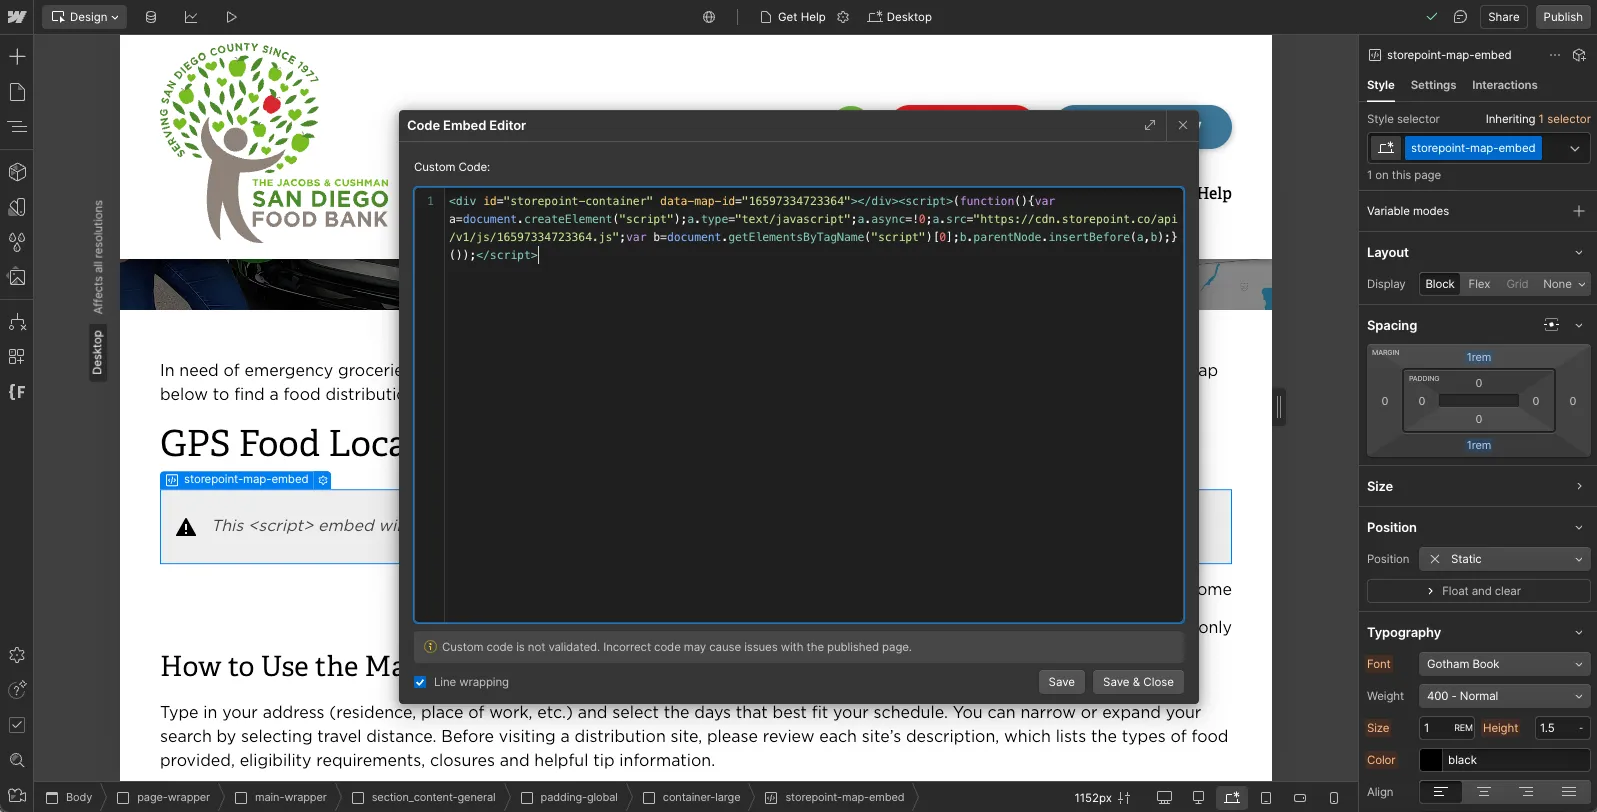Set display to Flex
This screenshot has width=1597, height=812.
[1479, 284]
